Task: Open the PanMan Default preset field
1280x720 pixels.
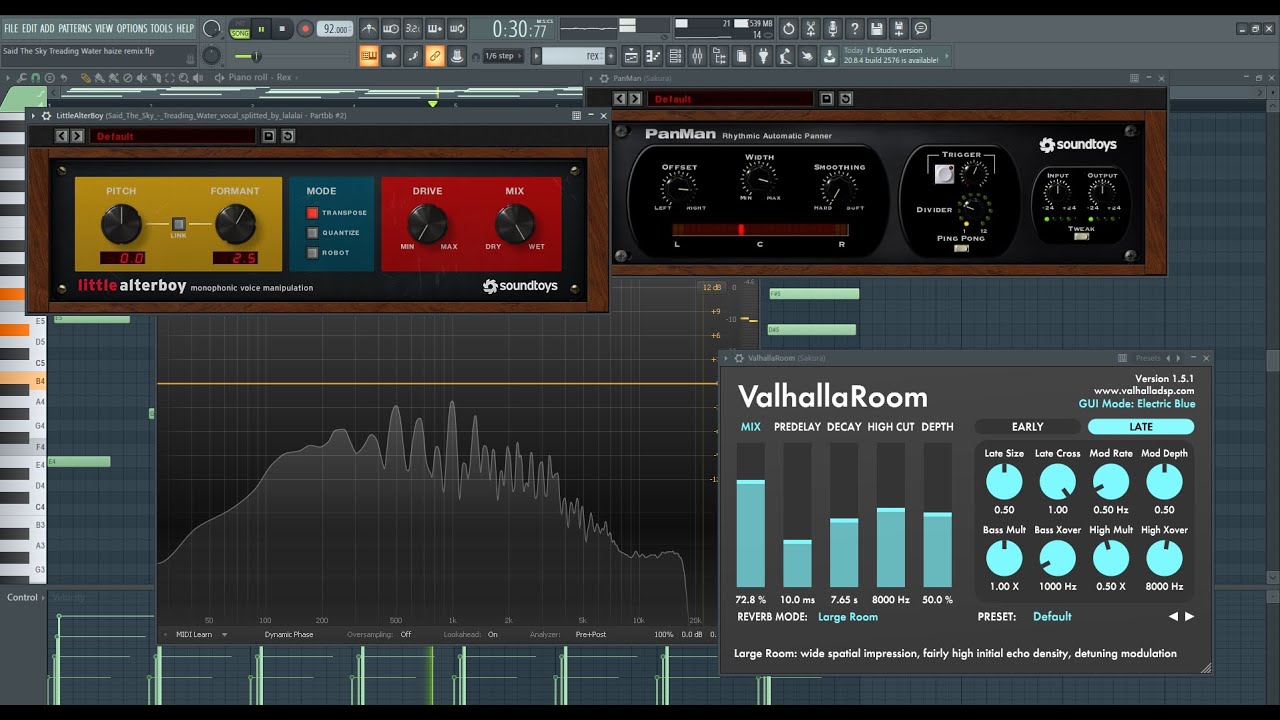Action: [x=730, y=99]
